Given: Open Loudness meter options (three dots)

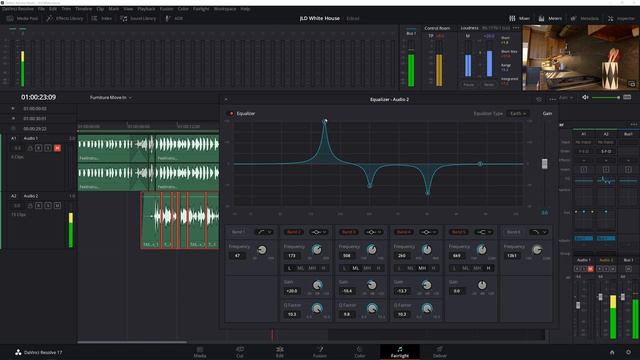Looking at the screenshot, I should (516, 28).
